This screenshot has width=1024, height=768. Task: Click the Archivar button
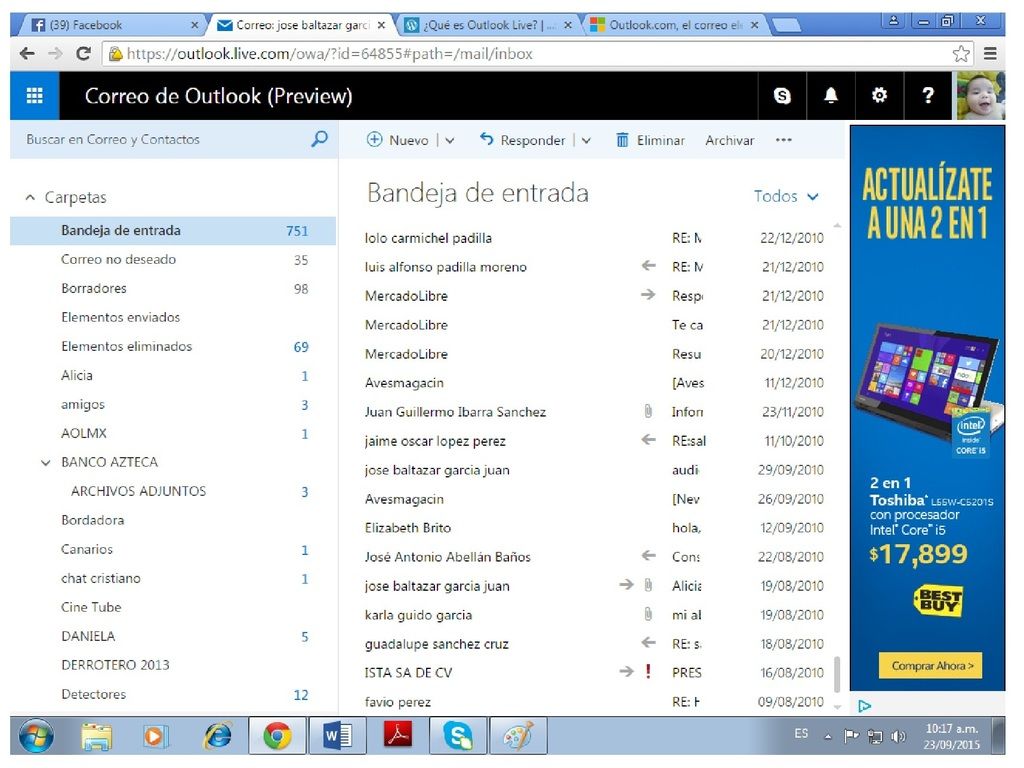[x=729, y=140]
